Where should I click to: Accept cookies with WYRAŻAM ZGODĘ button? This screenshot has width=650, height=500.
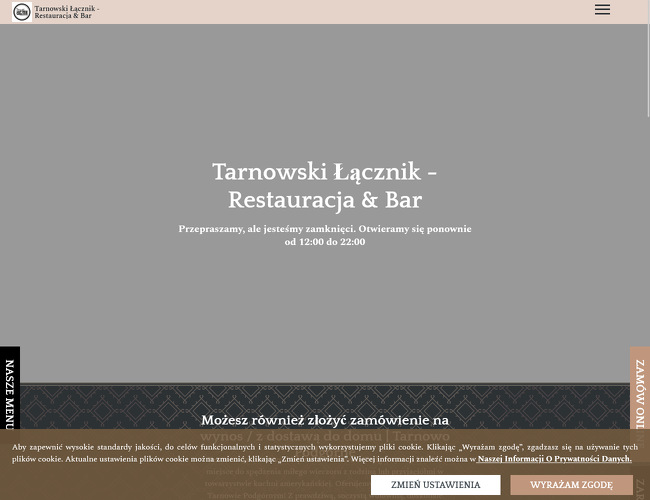[571, 485]
